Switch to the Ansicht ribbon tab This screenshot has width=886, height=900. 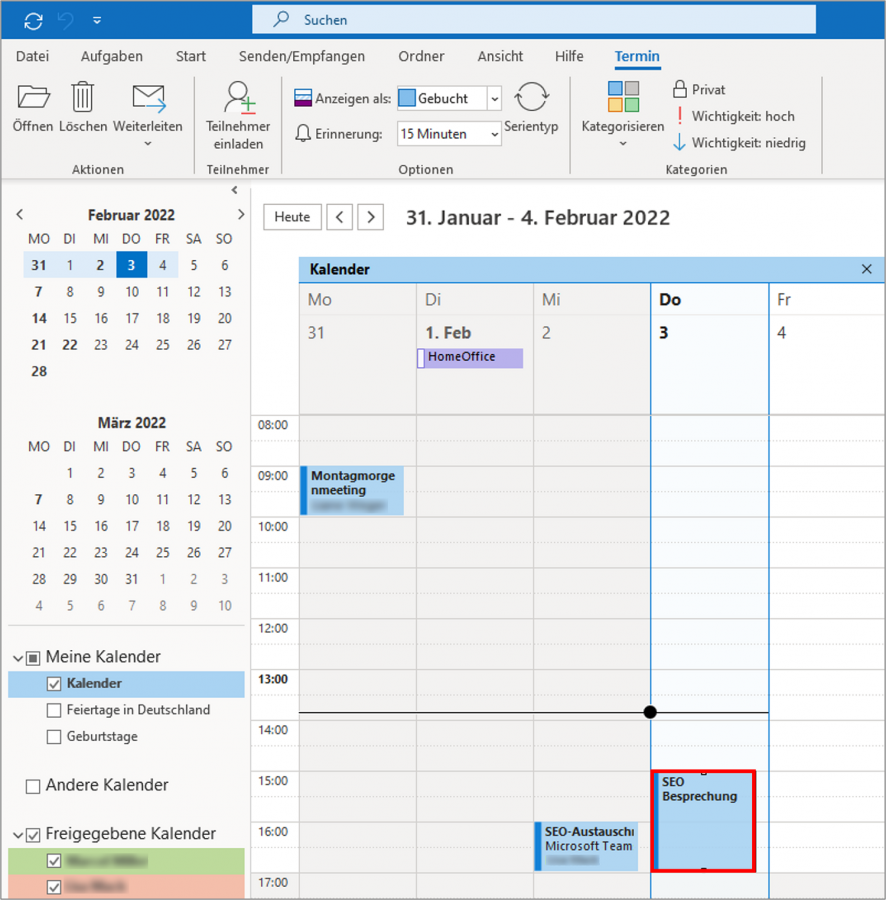click(500, 57)
